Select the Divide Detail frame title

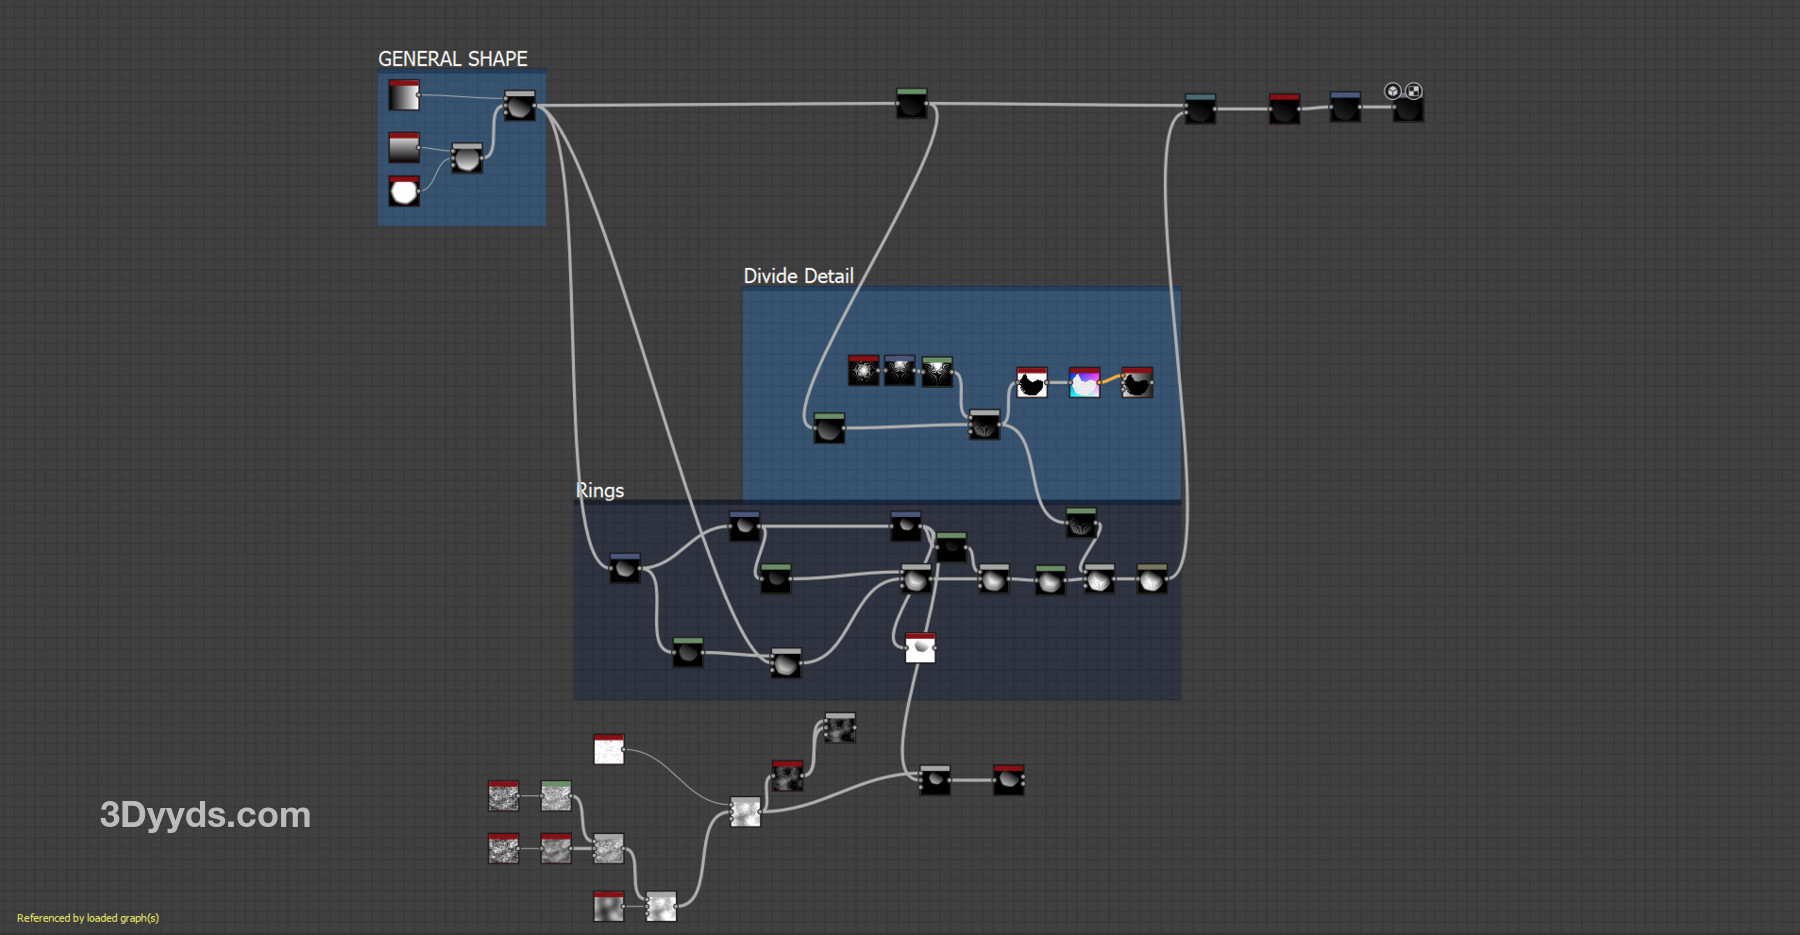[x=798, y=276]
